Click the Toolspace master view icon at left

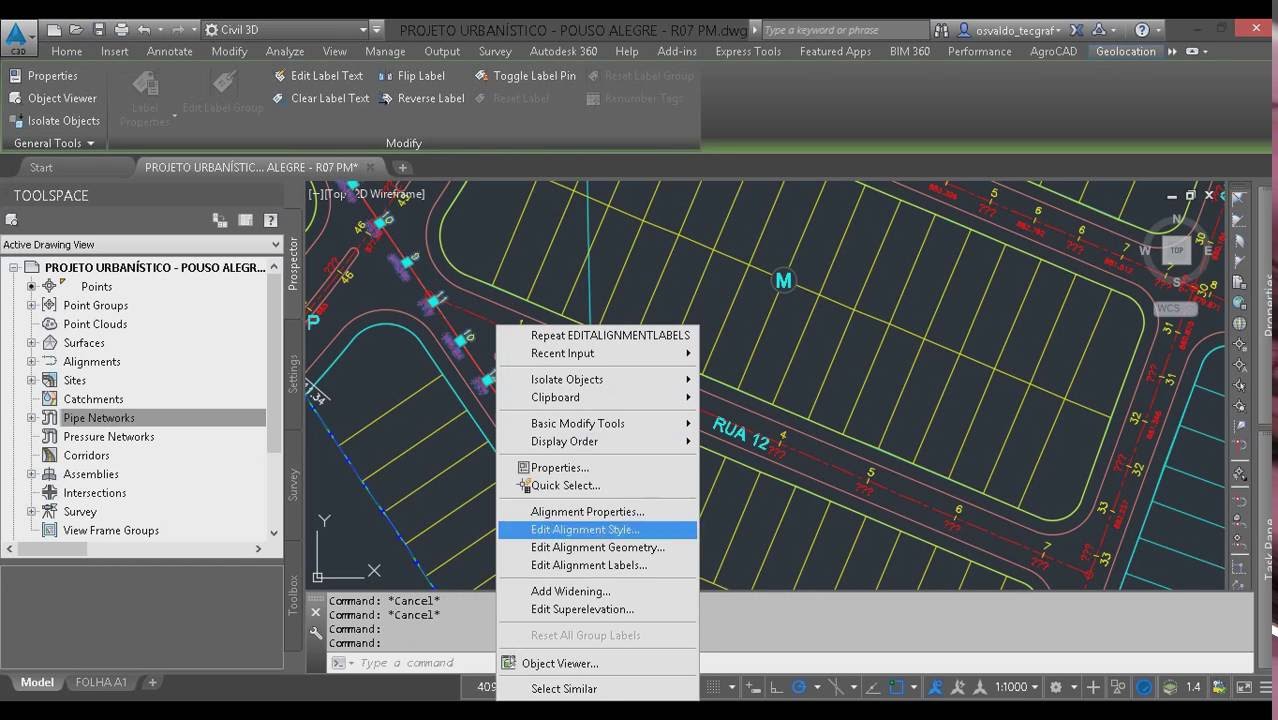coord(11,220)
